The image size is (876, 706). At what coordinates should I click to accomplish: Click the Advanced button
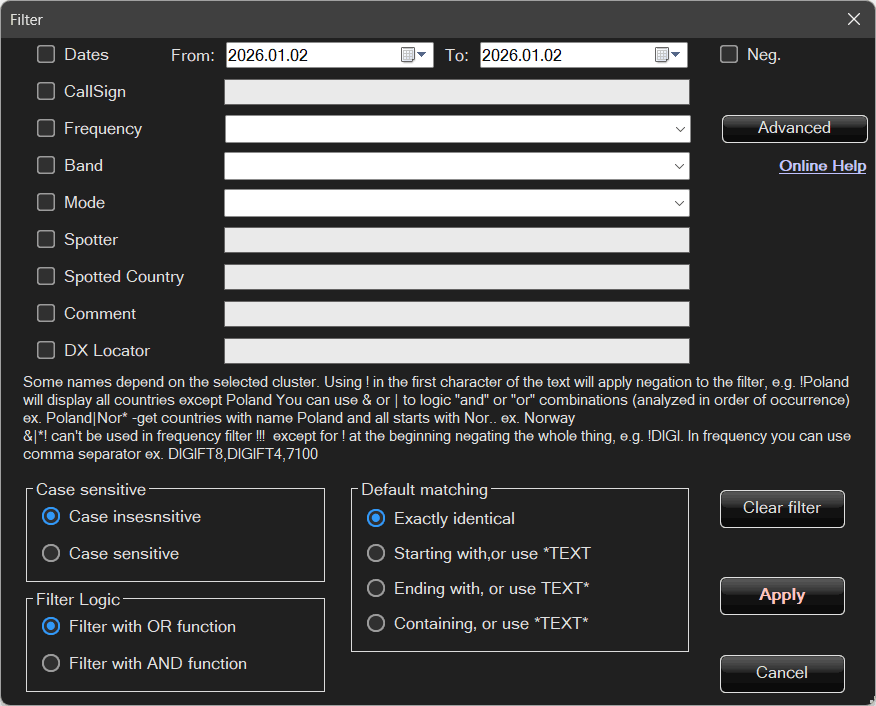point(794,128)
